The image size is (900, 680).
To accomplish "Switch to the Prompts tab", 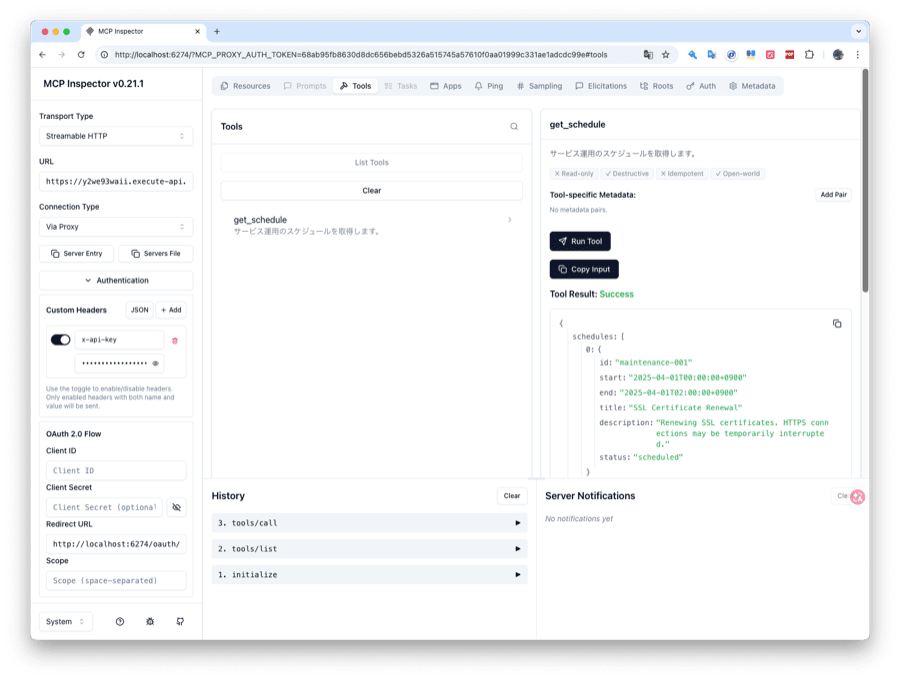I will pos(305,86).
